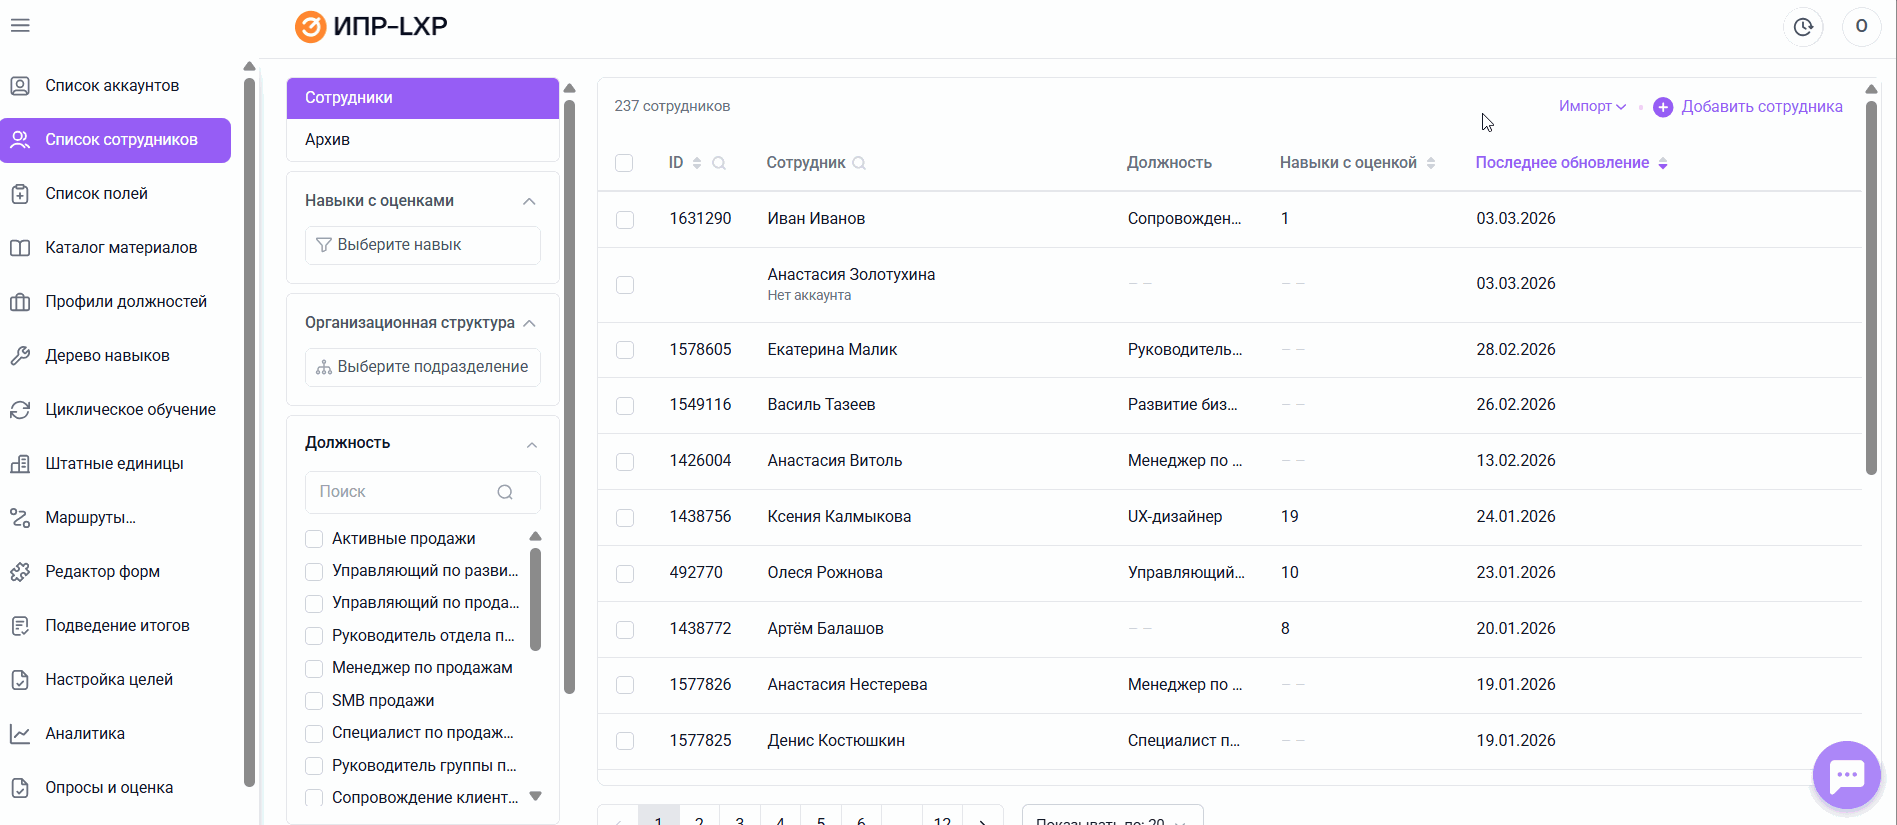Open the history clock icon in header
The height and width of the screenshot is (825, 1897).
point(1802,27)
